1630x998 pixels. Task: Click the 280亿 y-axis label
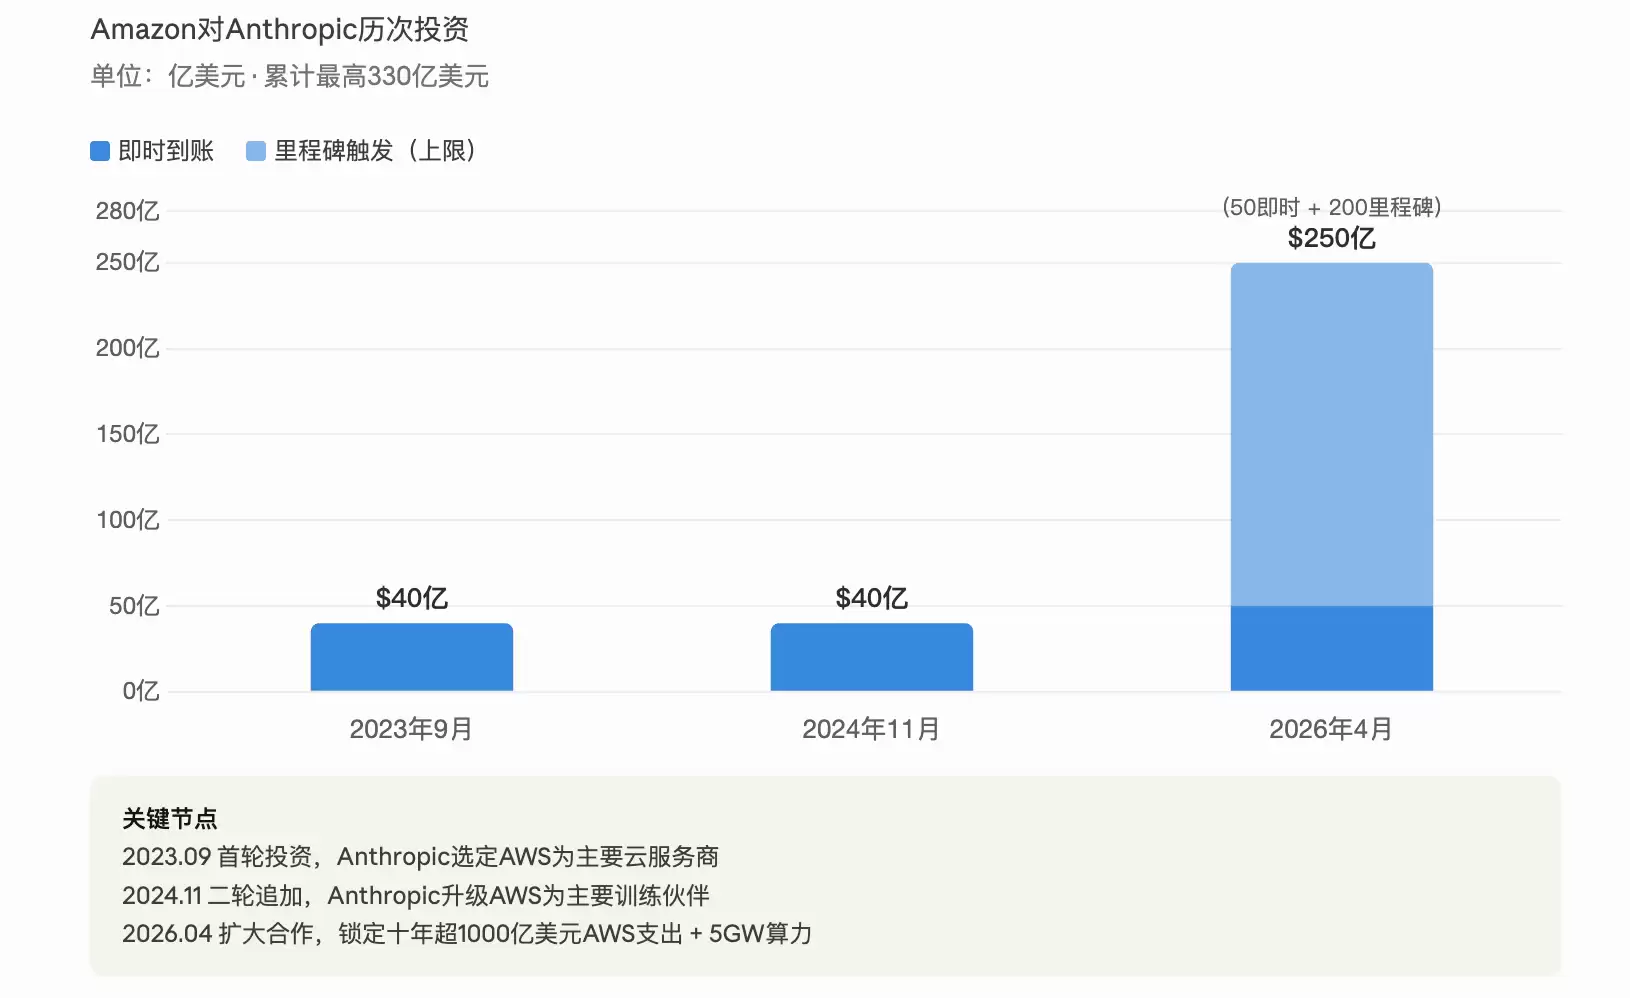coord(127,211)
